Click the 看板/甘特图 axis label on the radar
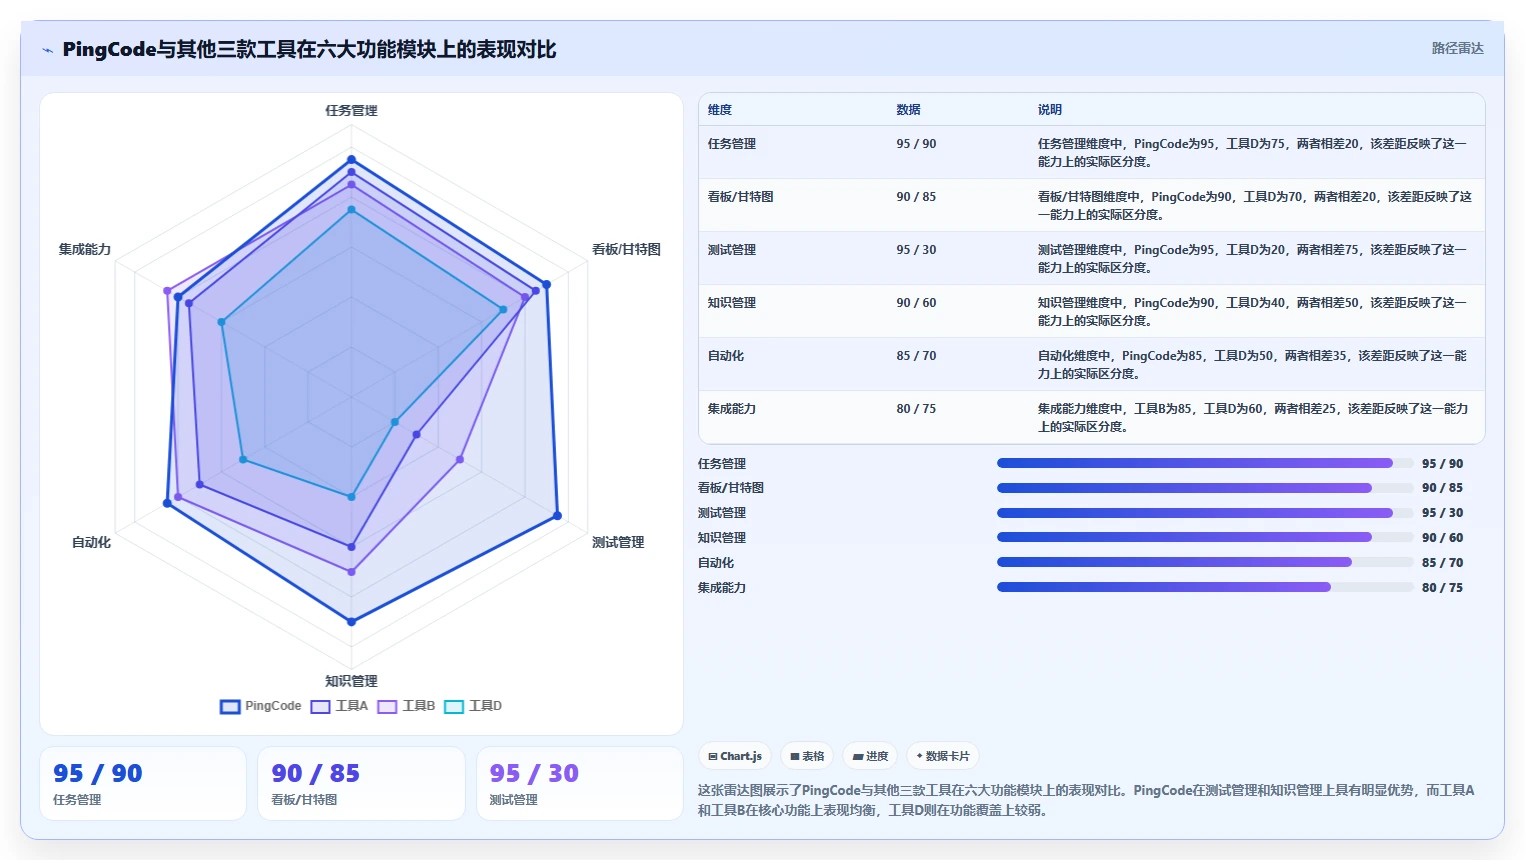This screenshot has width=1525, height=860. [x=626, y=250]
